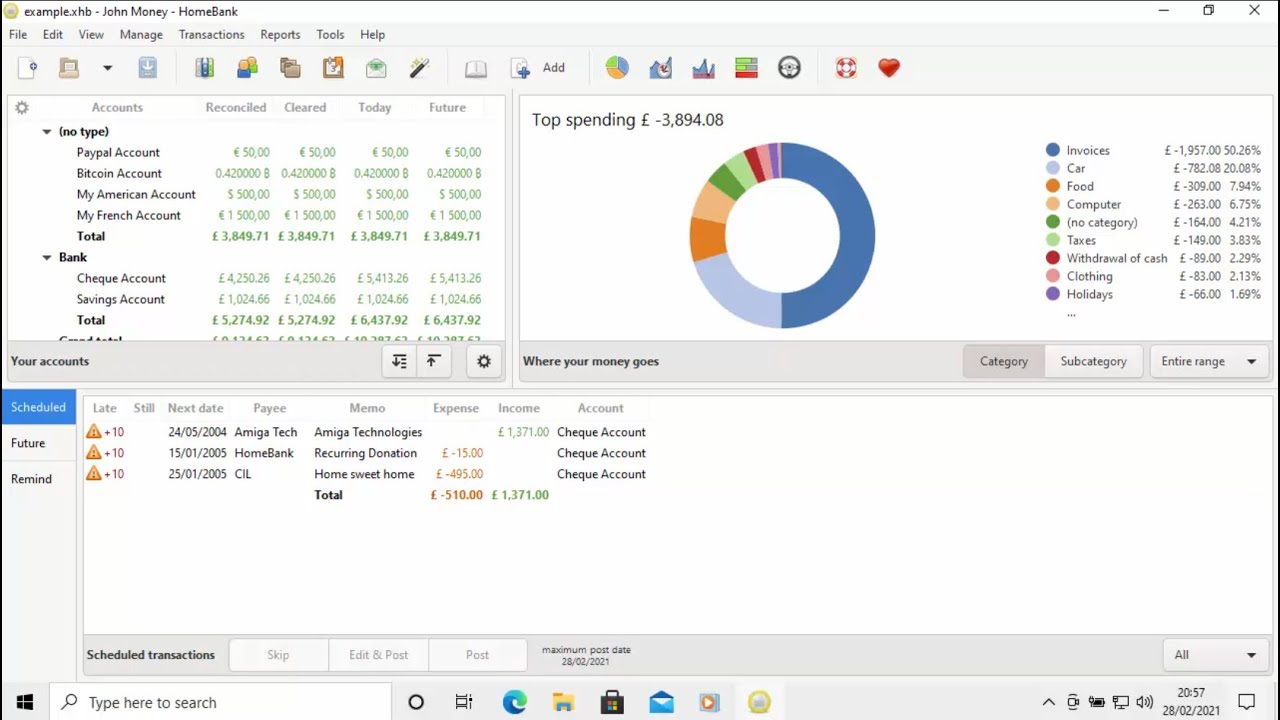Open the Reports menu

click(x=280, y=34)
